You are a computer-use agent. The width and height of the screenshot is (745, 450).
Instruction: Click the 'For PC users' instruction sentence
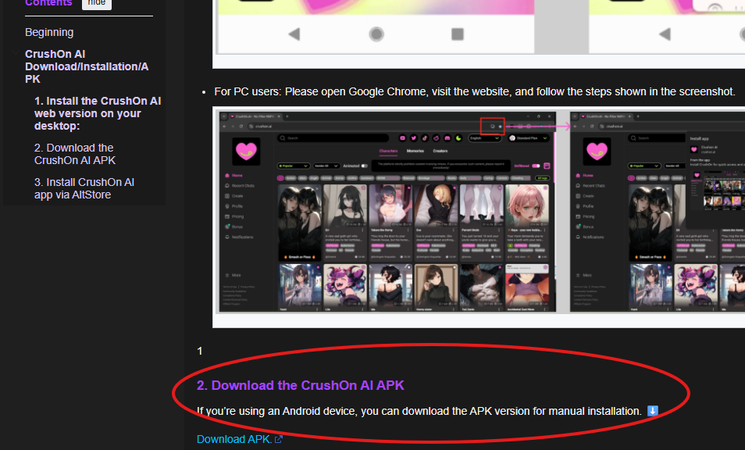click(475, 92)
